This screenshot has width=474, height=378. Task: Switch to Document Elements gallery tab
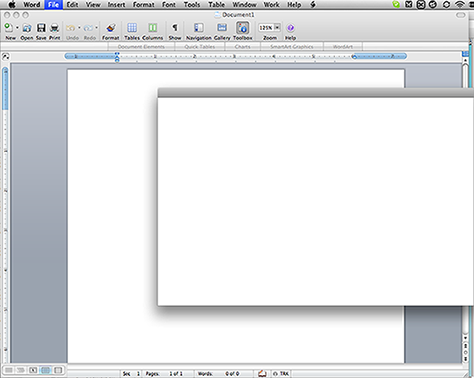click(x=141, y=47)
